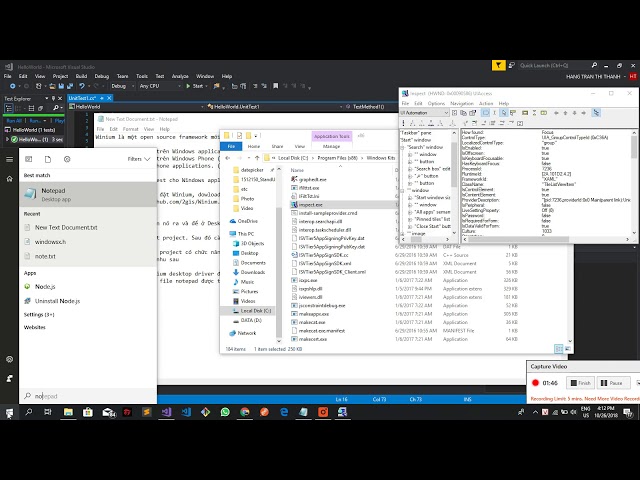Screen dimensions: 640x480
Task: Open the Navigation menu in Inspect
Action: click(462, 104)
